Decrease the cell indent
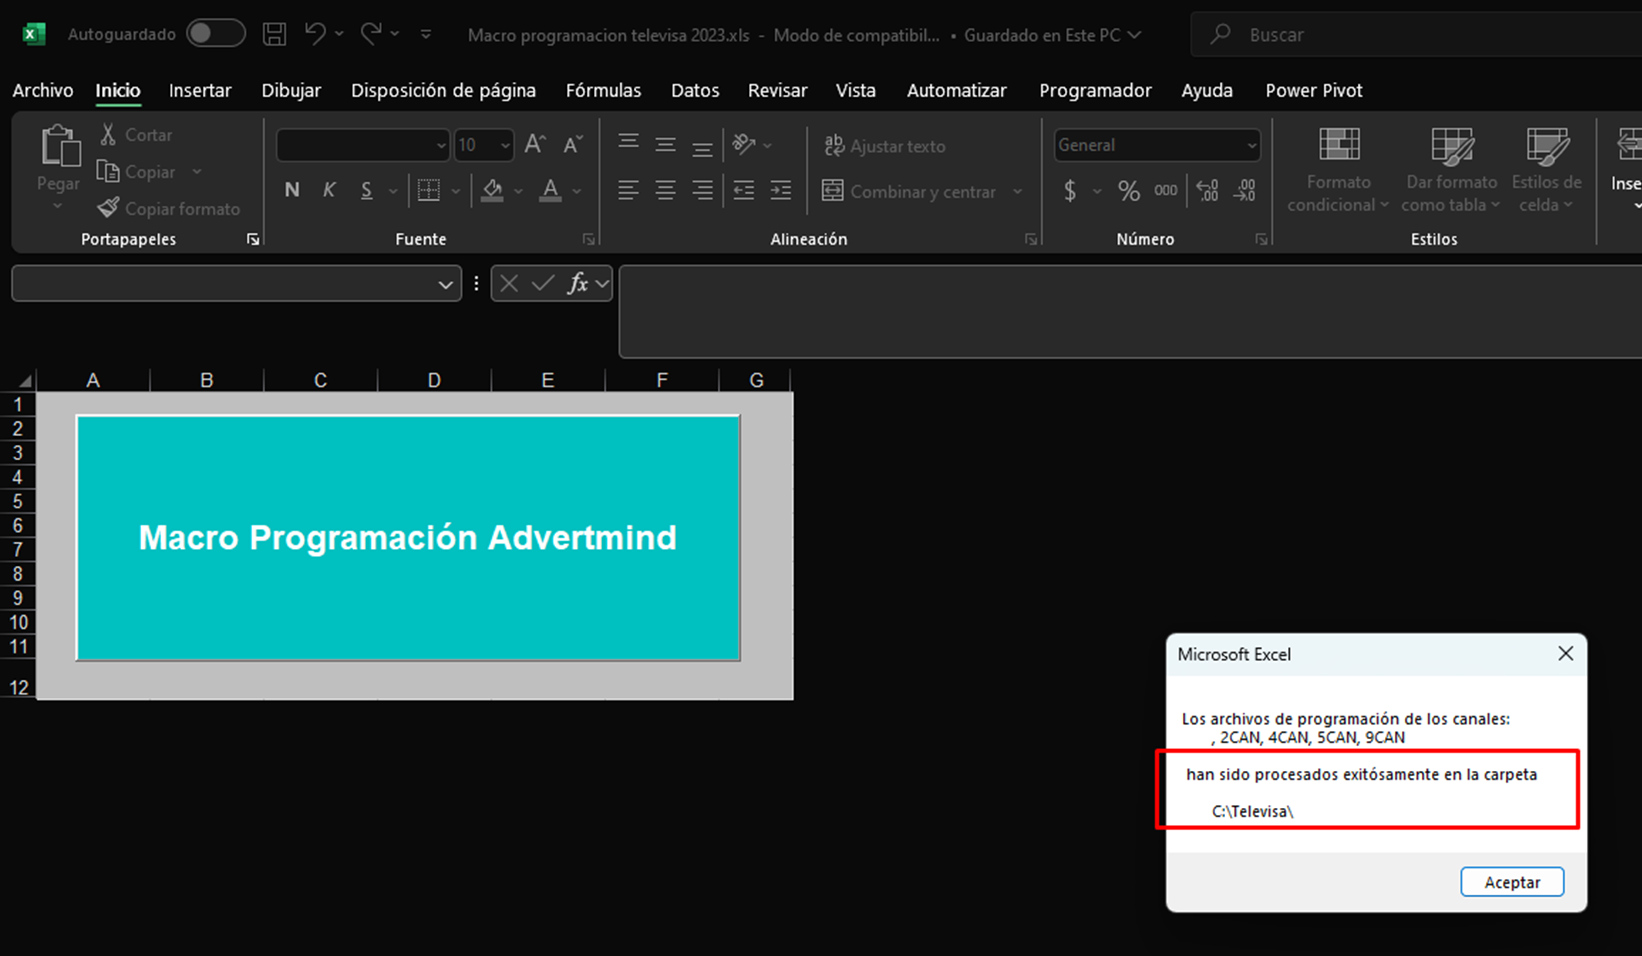The height and width of the screenshot is (956, 1642). coord(744,190)
